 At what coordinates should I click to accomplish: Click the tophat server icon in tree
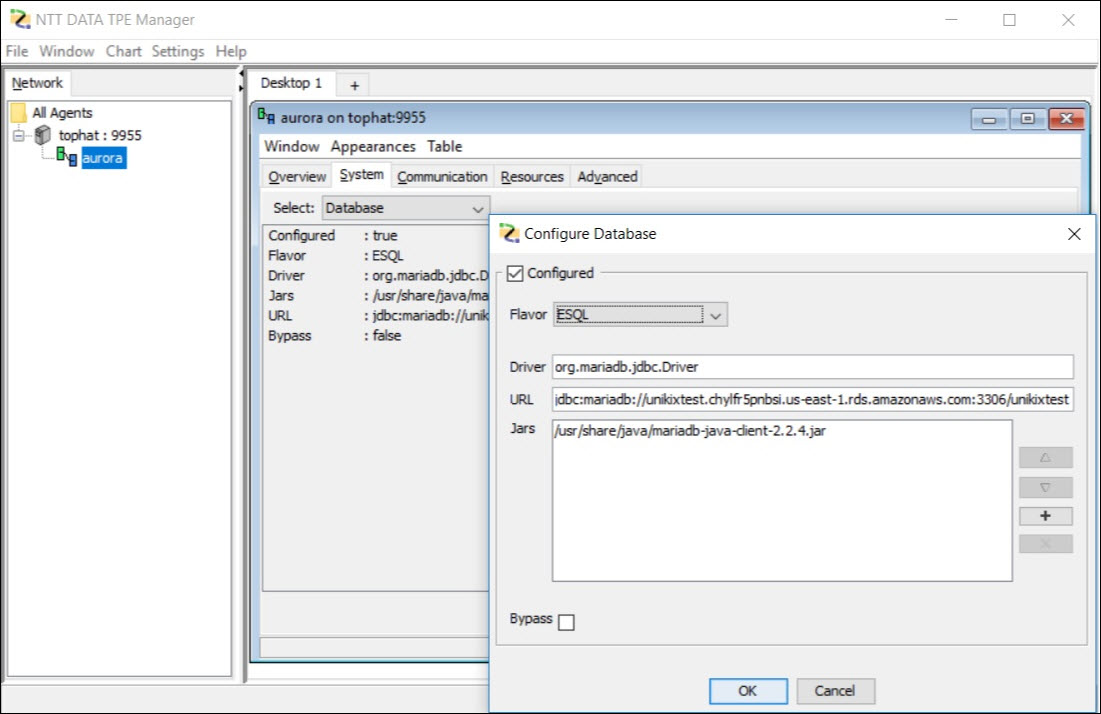[43, 134]
